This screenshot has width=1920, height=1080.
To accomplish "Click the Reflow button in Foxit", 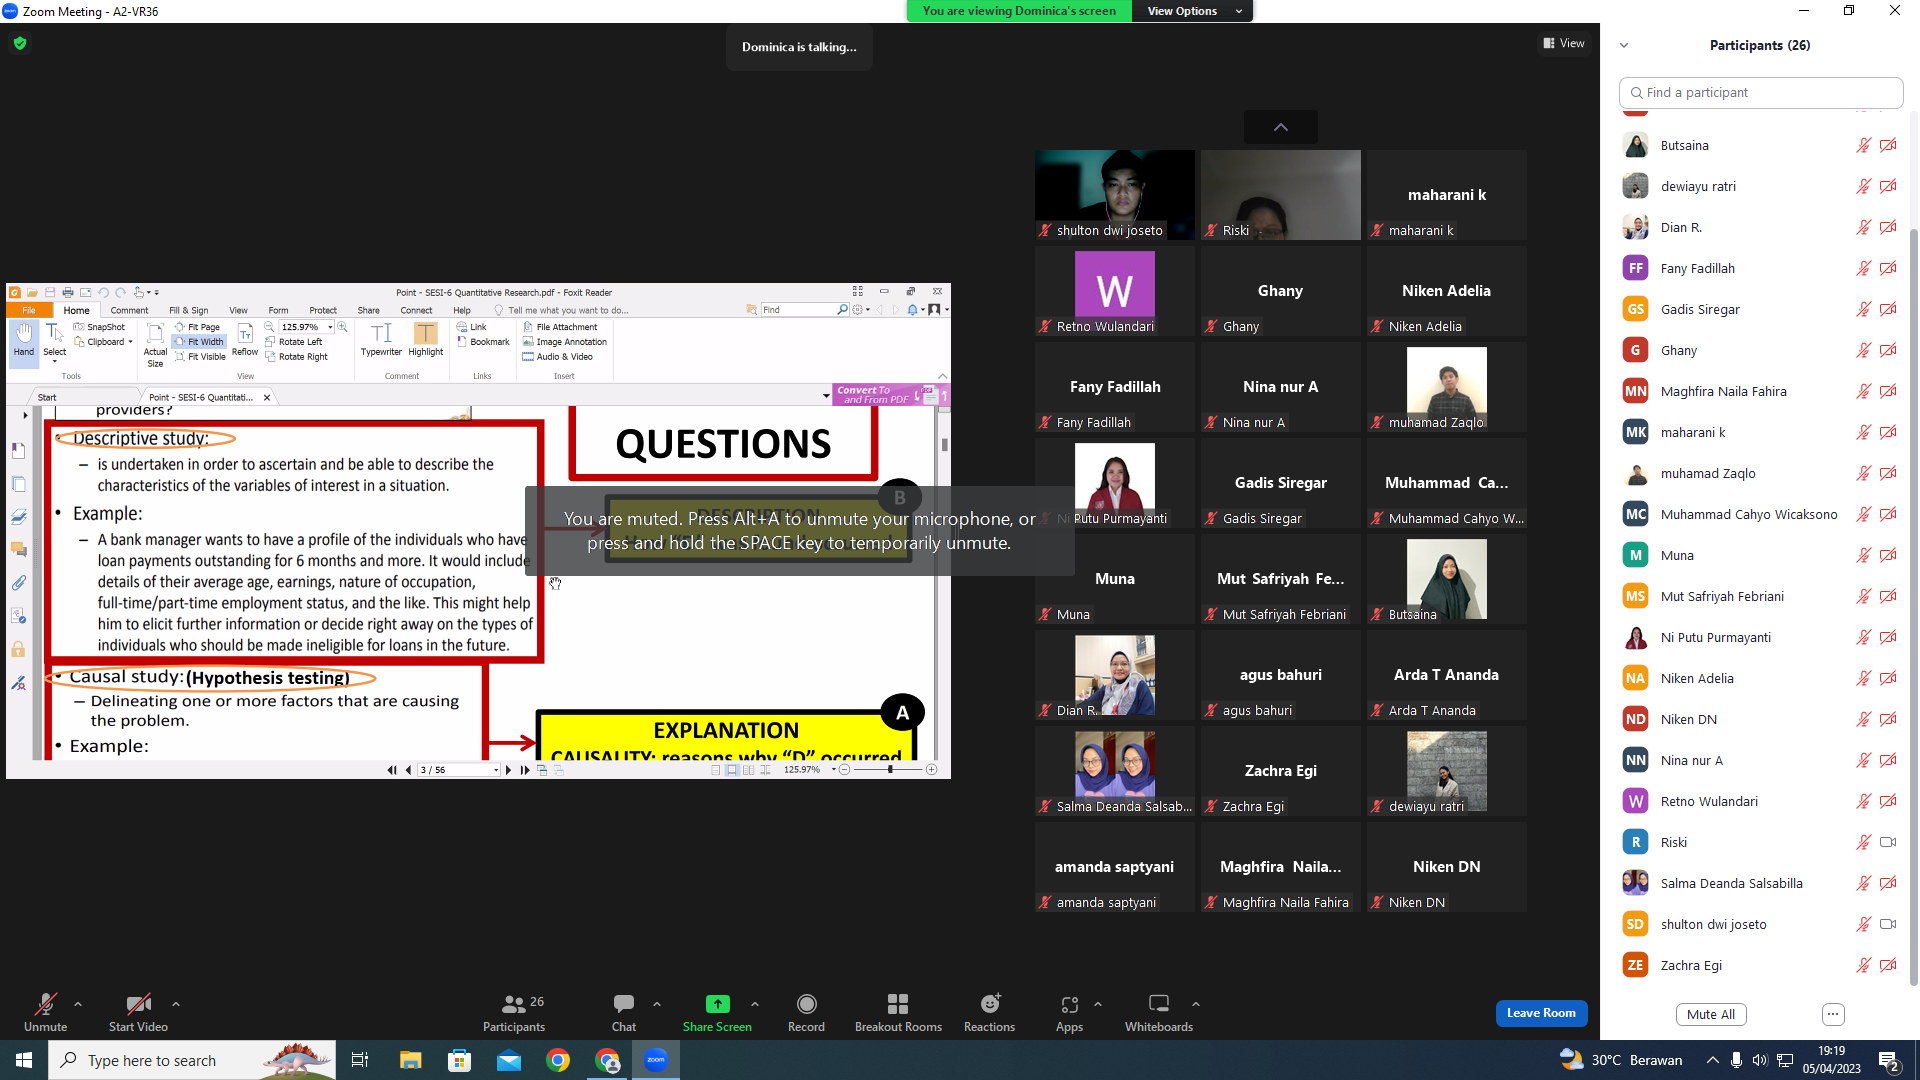I will coord(245,340).
